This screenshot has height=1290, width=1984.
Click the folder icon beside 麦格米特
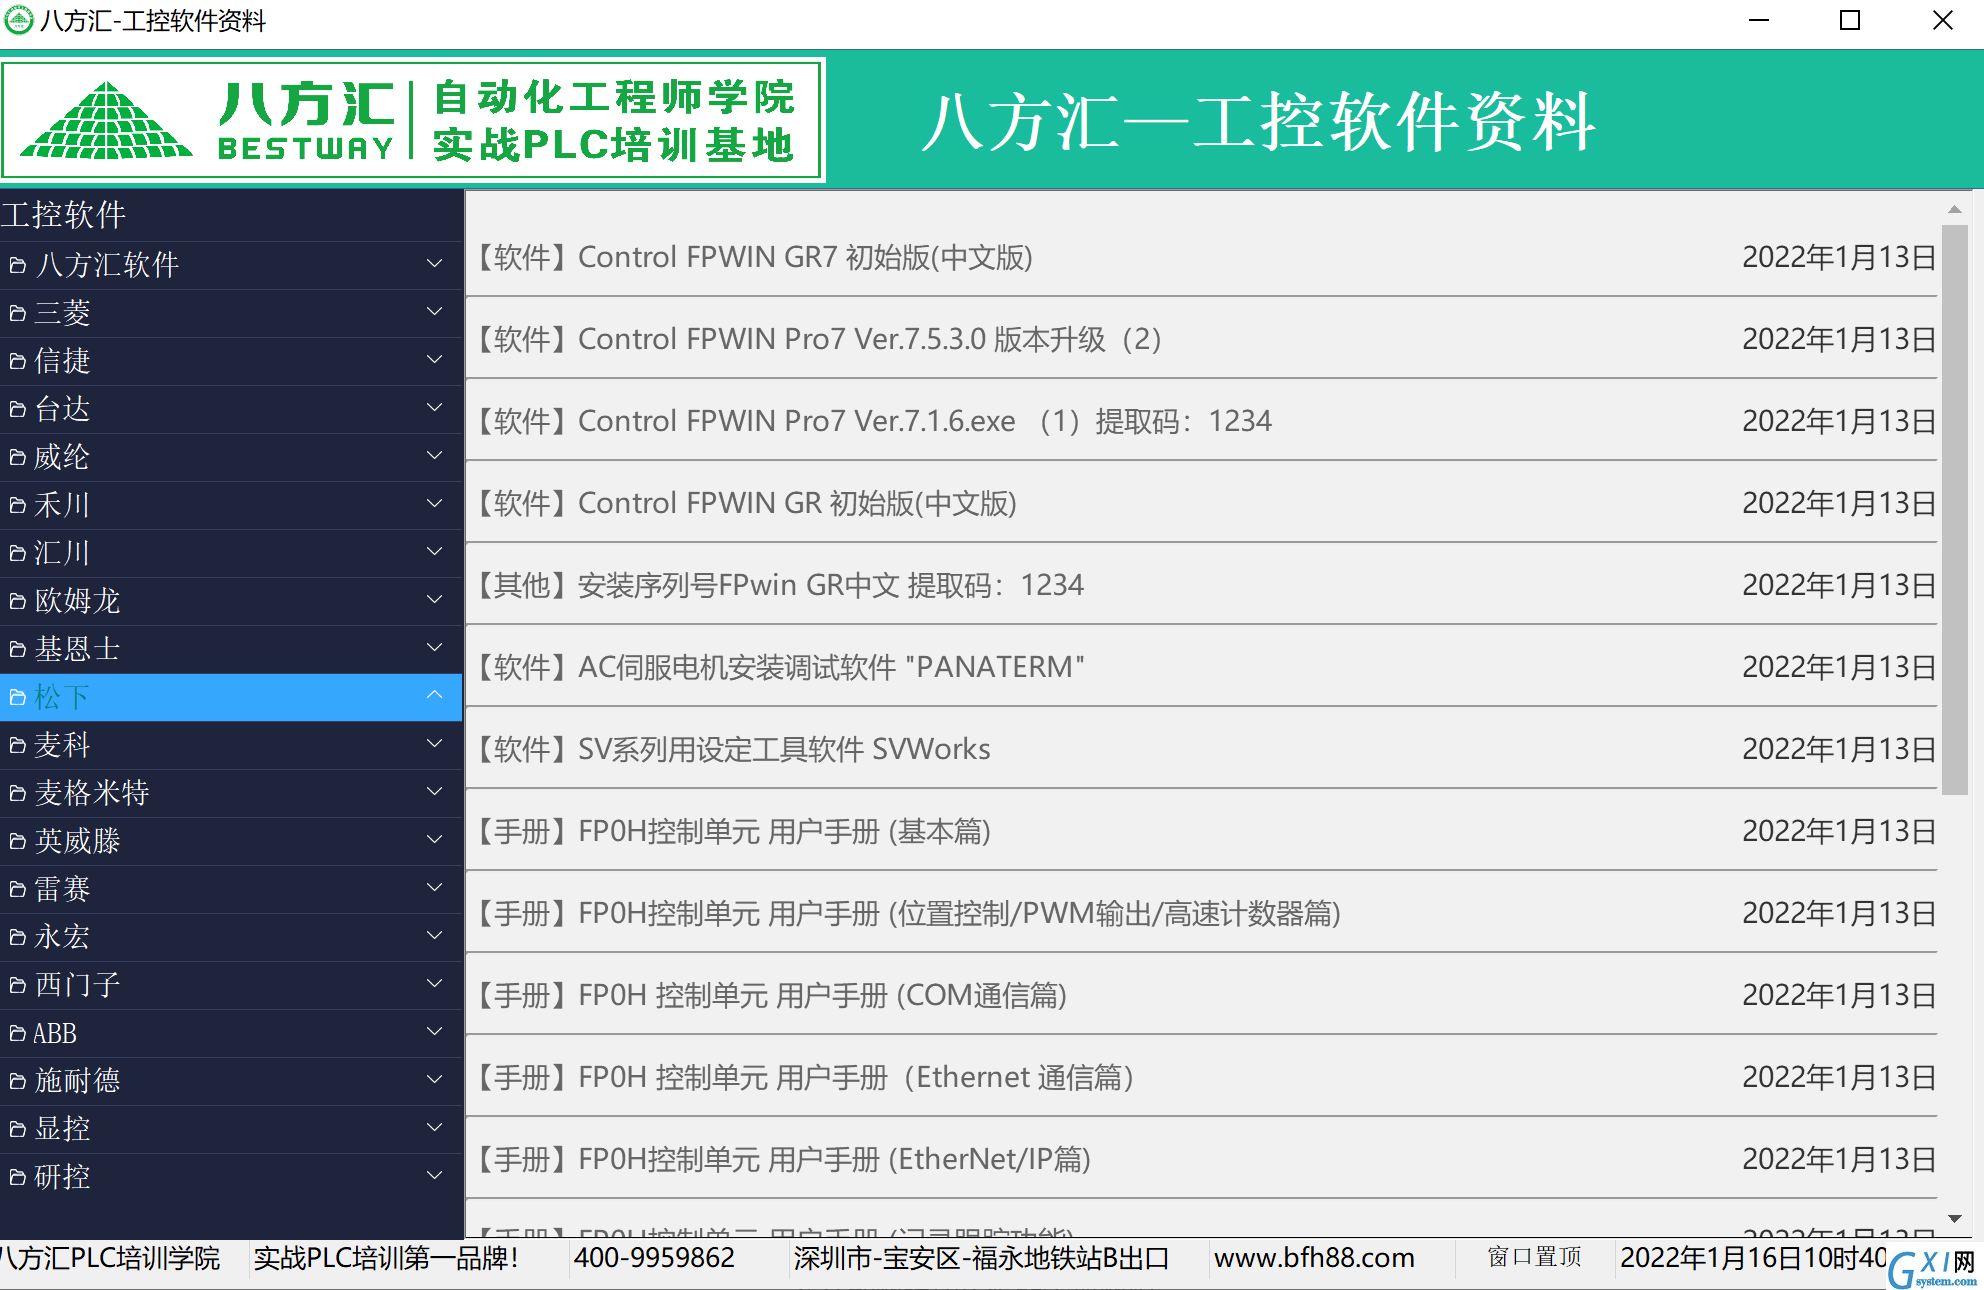point(17,793)
